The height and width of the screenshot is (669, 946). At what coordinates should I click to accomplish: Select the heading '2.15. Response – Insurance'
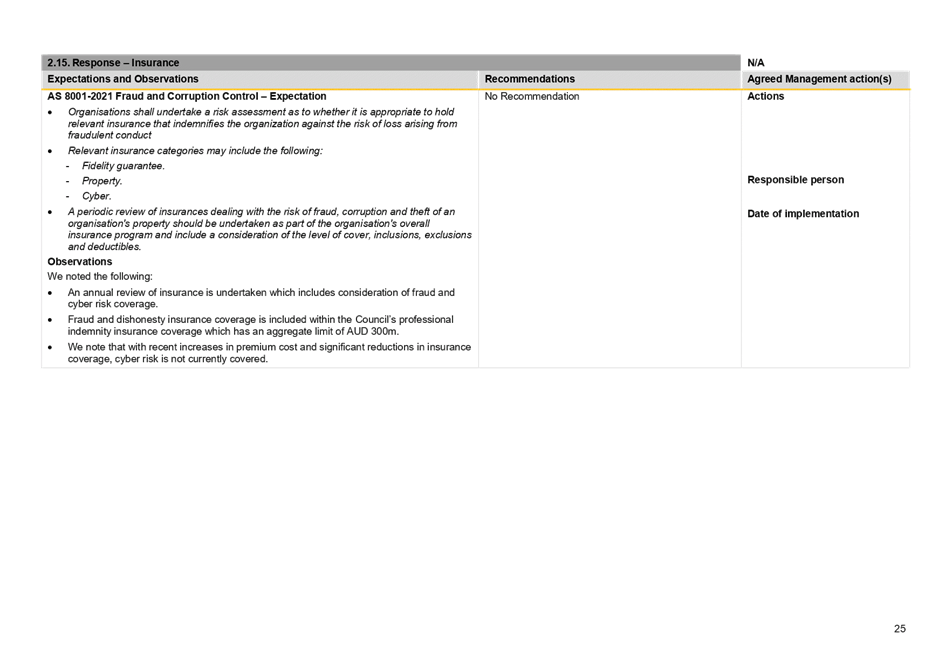[113, 63]
